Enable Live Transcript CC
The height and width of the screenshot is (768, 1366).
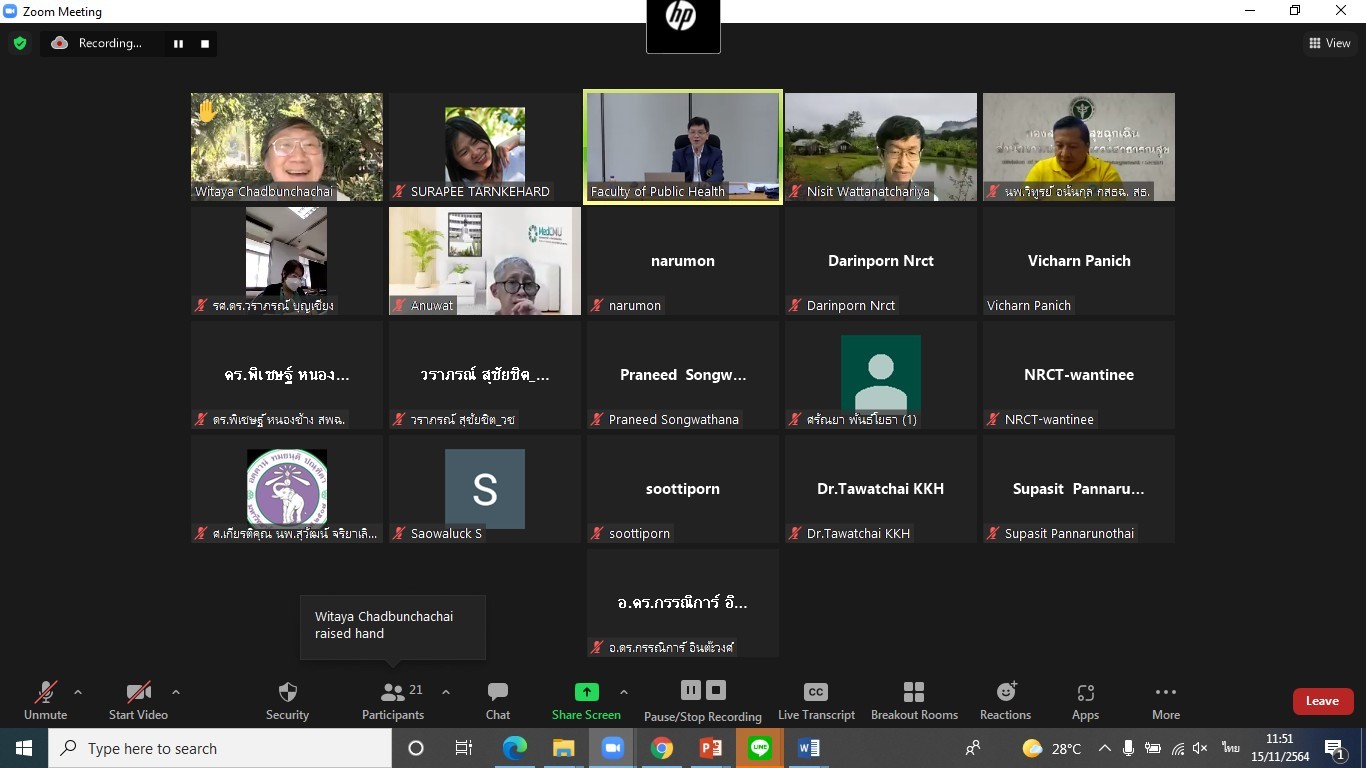(x=816, y=701)
